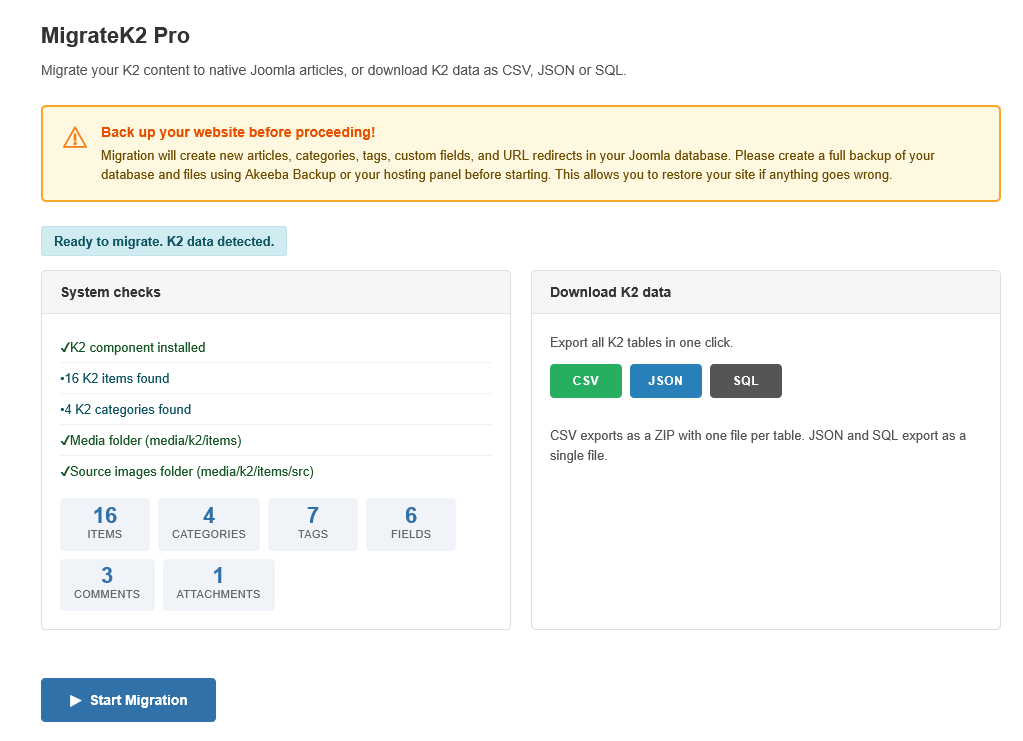Click the Back up your website heading
1023x741 pixels.
point(238,132)
